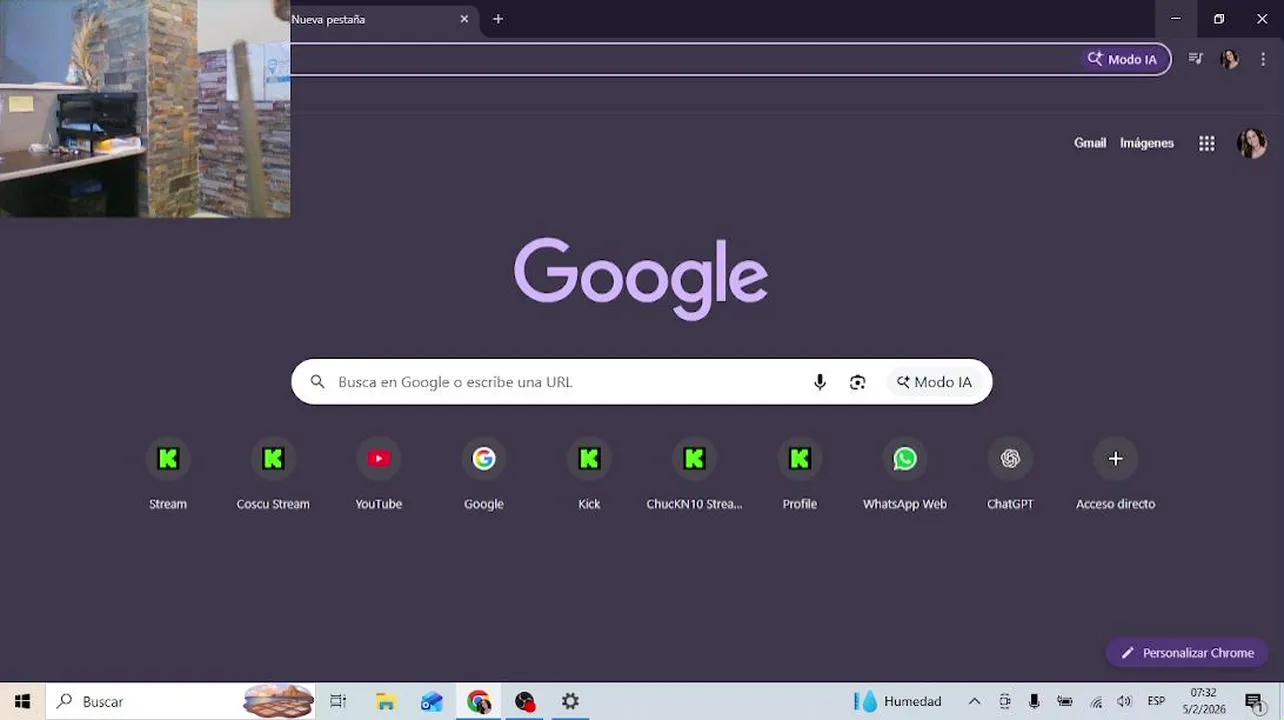1284x720 pixels.
Task: Open File Explorer from the taskbar
Action: [x=385, y=701]
